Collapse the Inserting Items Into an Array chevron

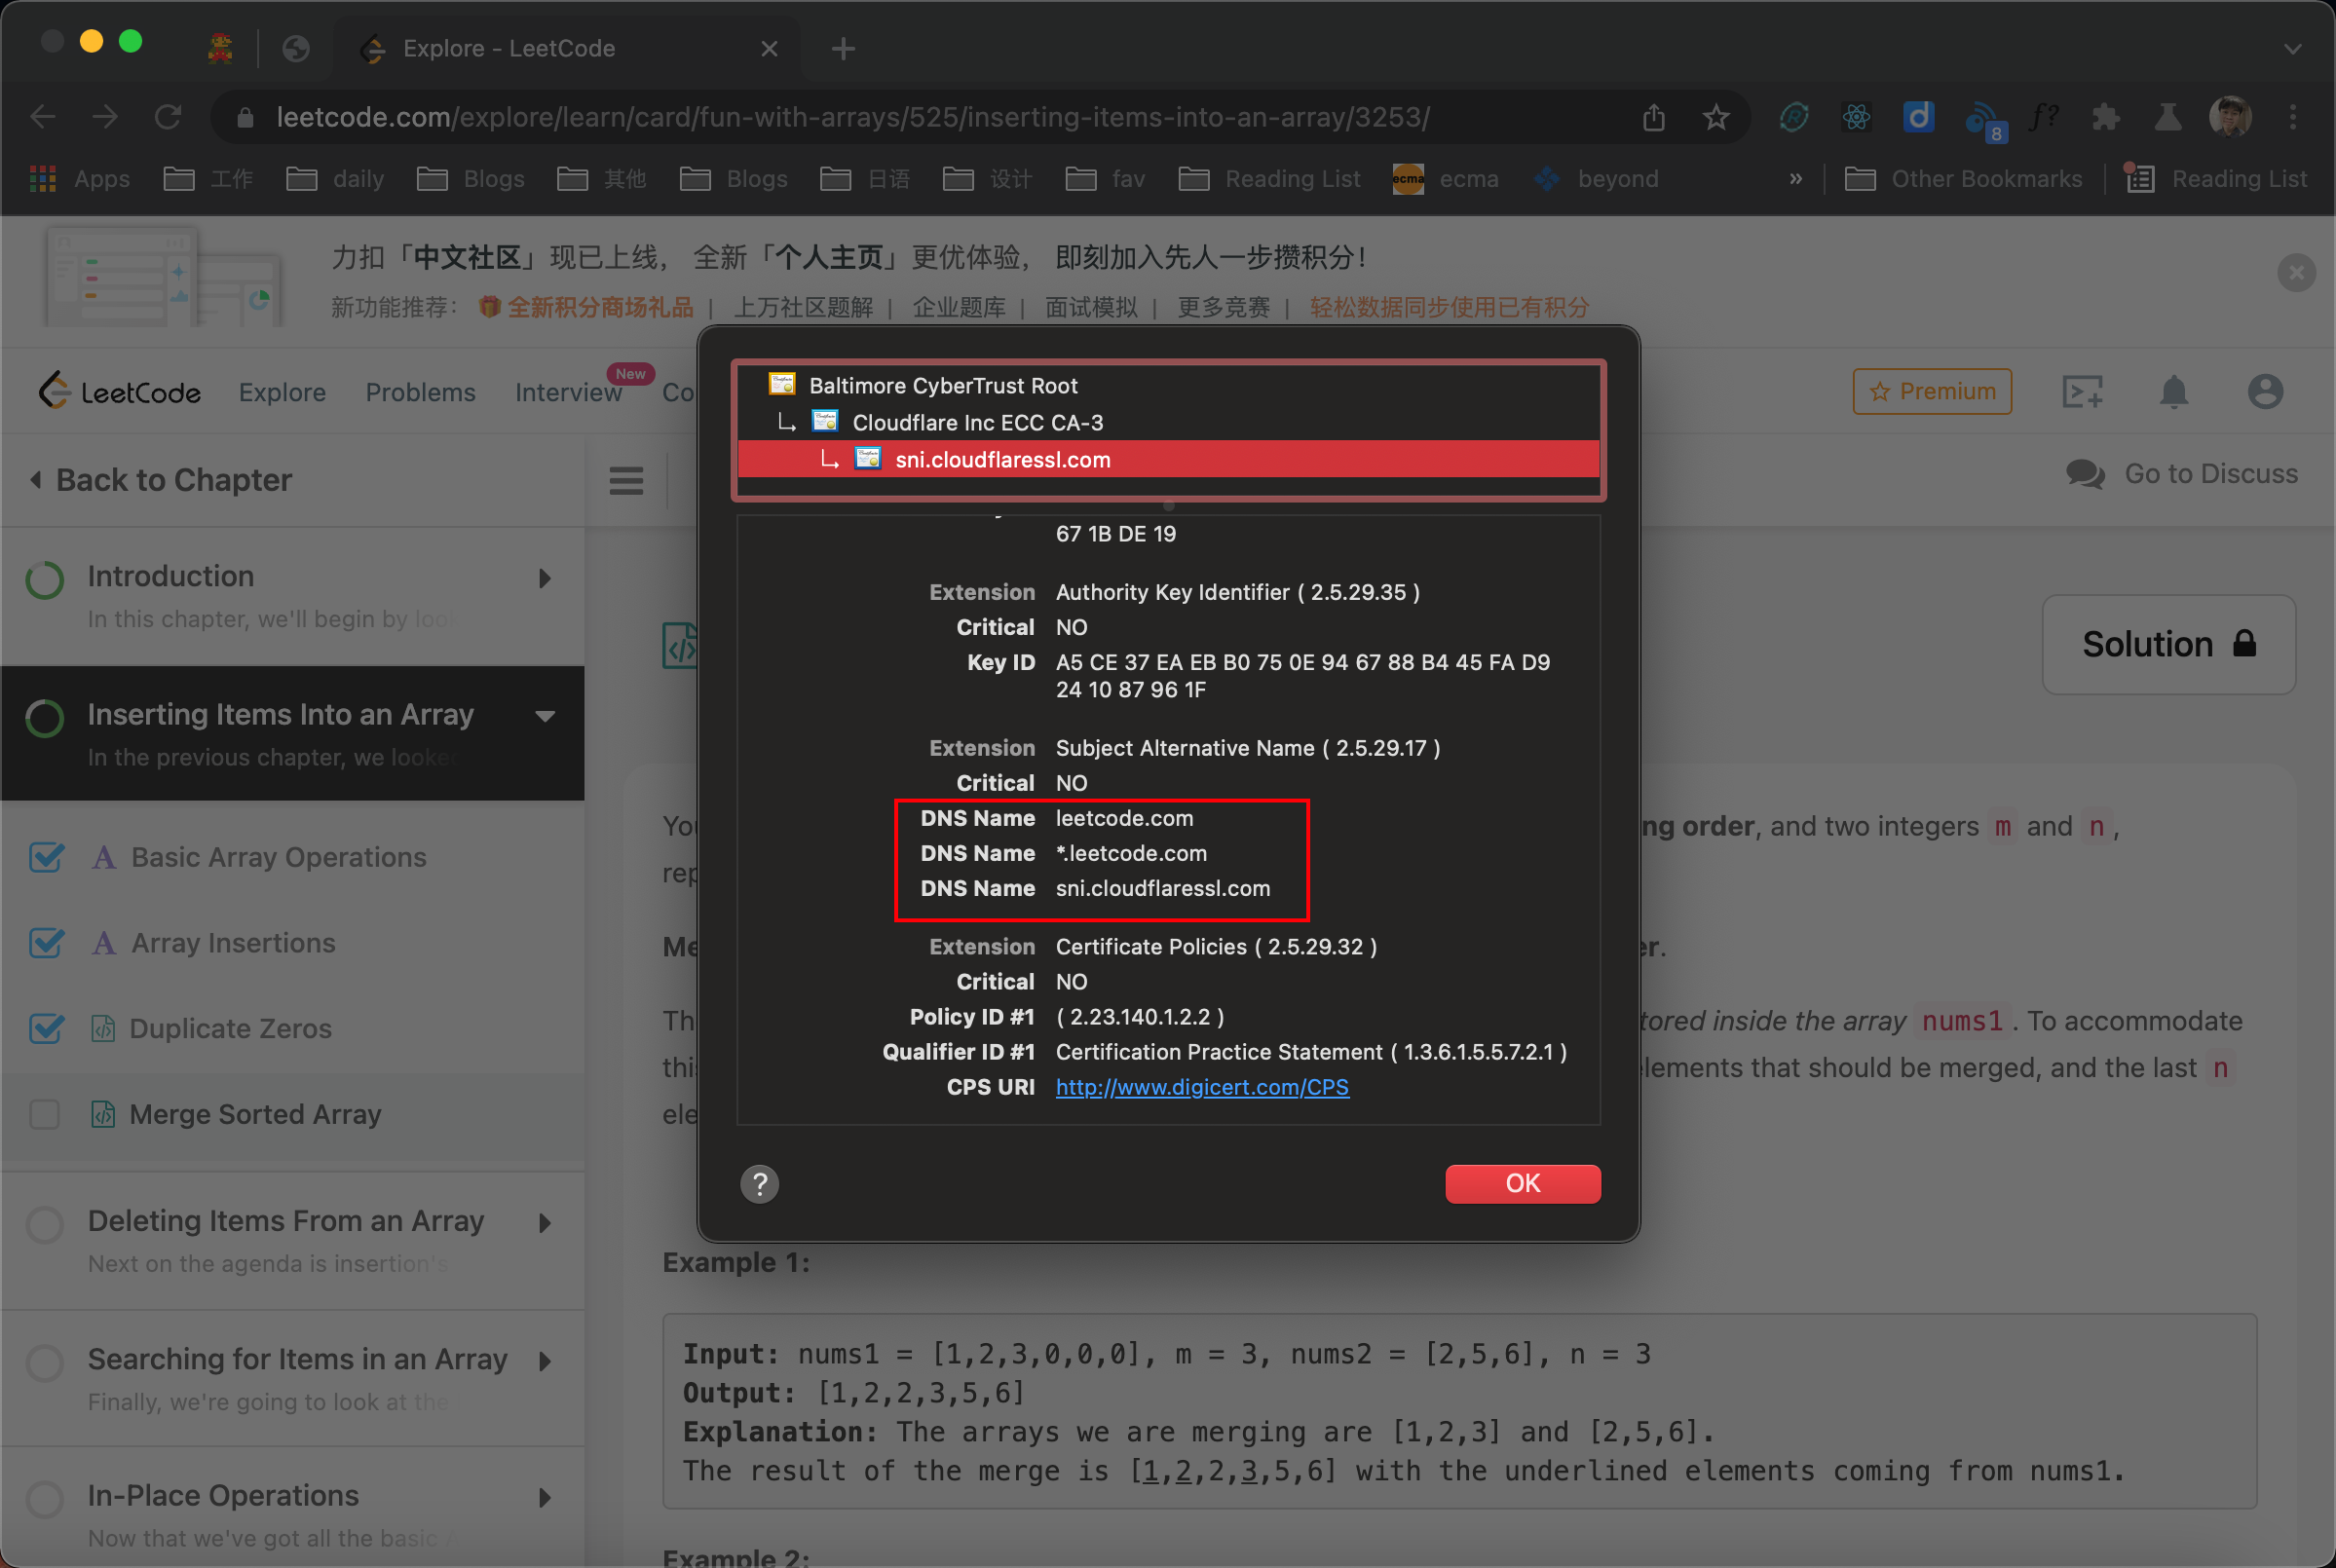pyautogui.click(x=545, y=716)
